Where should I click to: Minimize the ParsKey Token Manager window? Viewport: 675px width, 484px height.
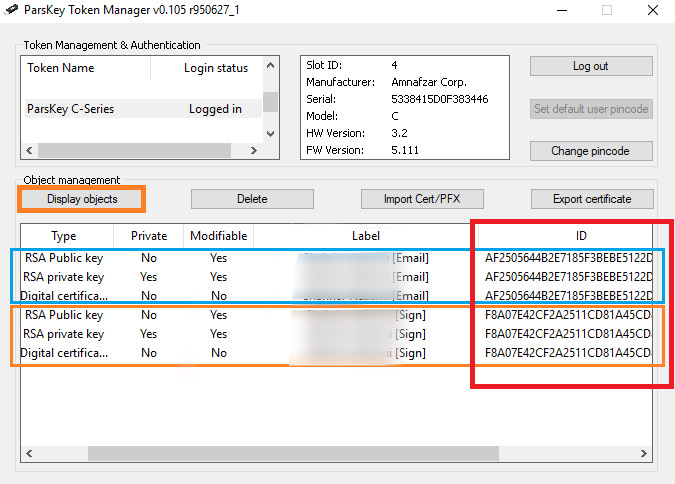coord(562,10)
